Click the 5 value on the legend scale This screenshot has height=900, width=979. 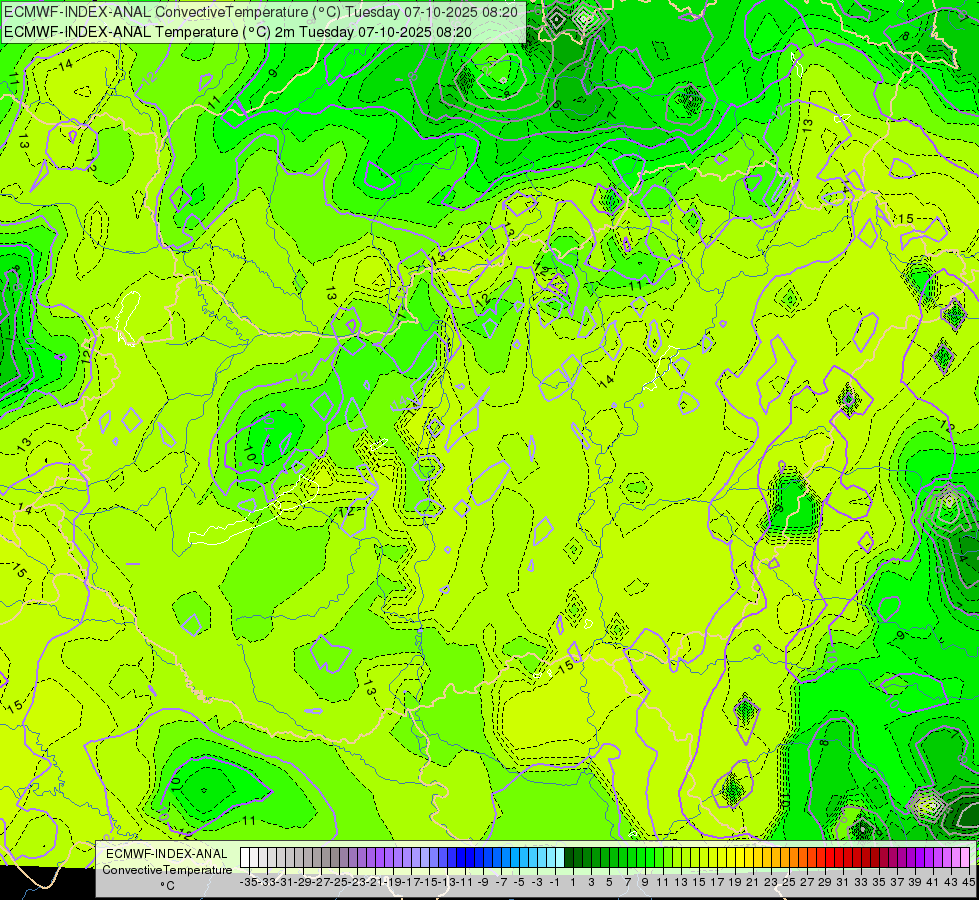(x=609, y=883)
